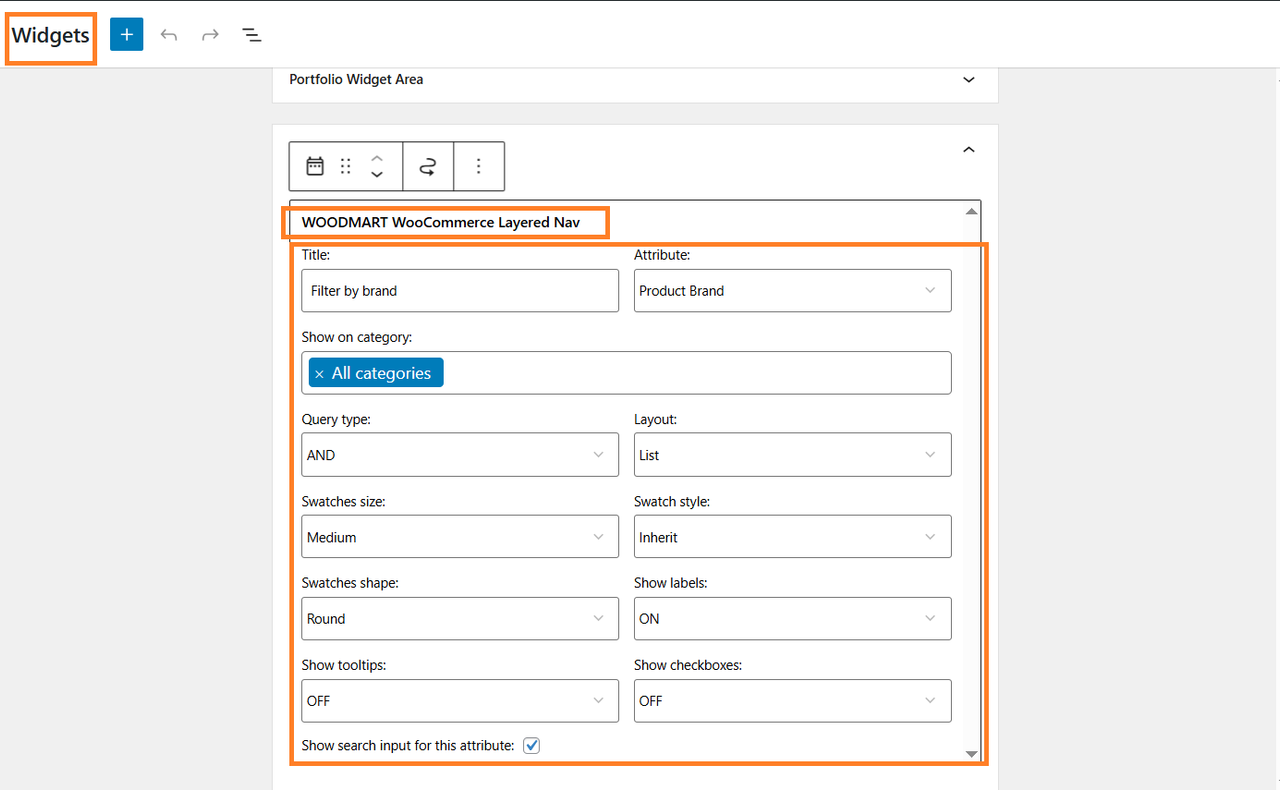Click the blue add block plus button
Viewport: 1280px width, 790px height.
(x=127, y=35)
